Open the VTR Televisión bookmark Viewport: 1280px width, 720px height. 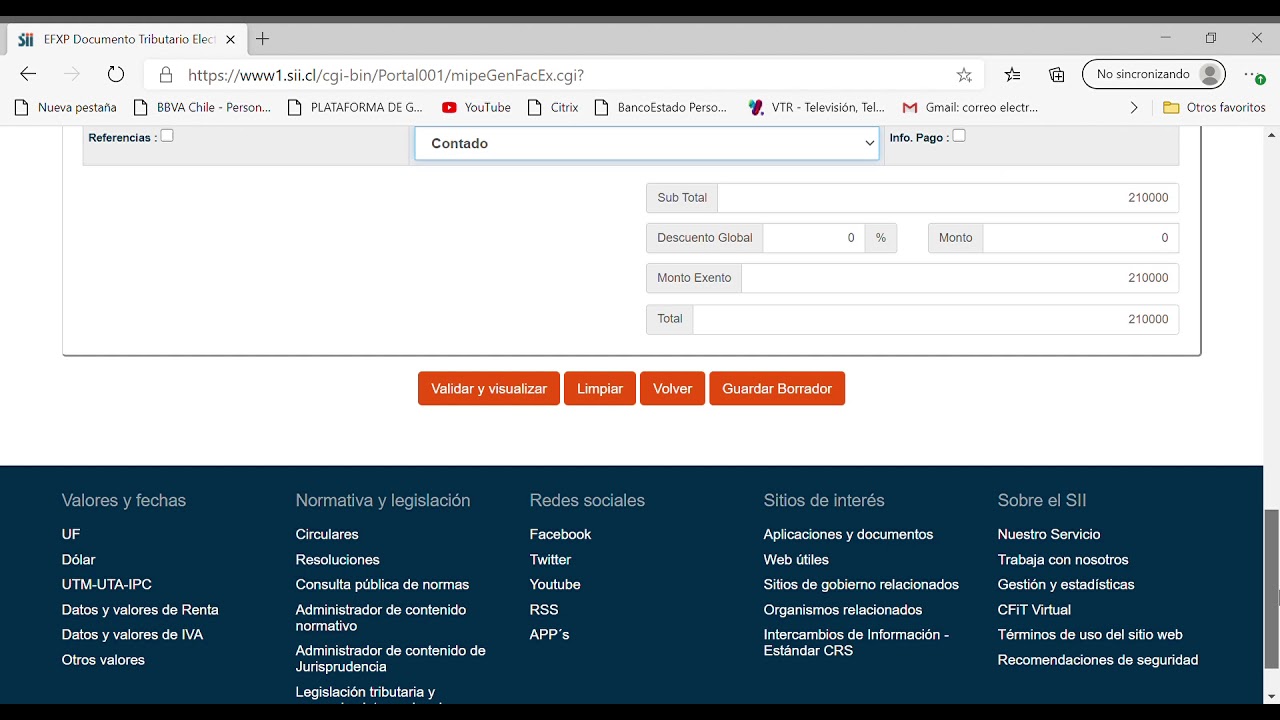(816, 108)
